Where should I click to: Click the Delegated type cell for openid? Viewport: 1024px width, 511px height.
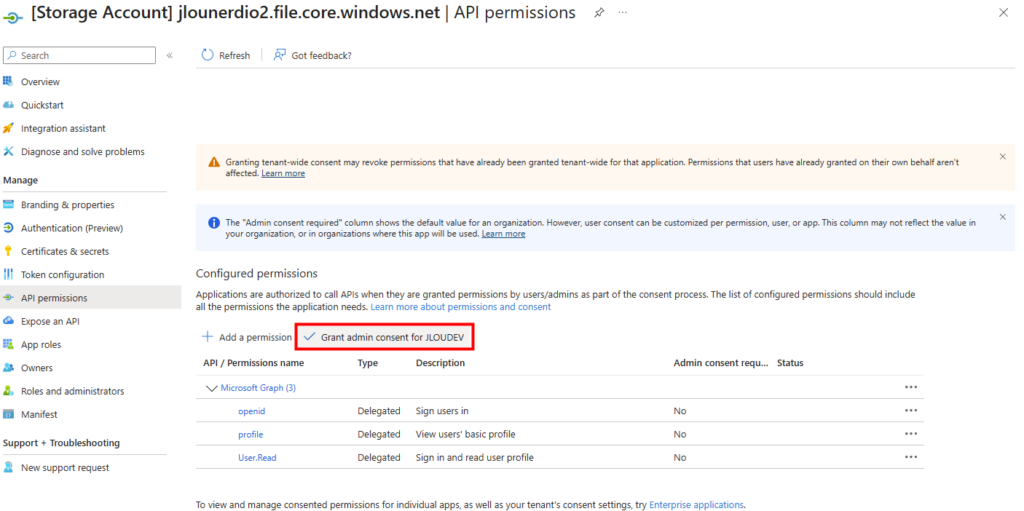(x=379, y=411)
